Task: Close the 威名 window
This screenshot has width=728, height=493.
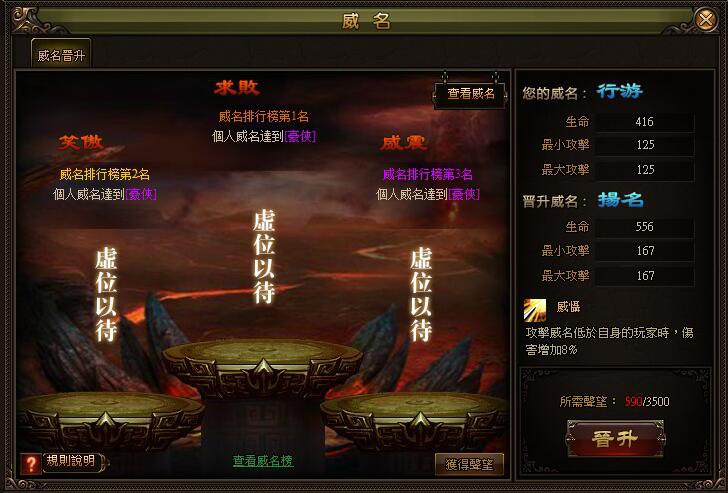Action: coord(706,20)
